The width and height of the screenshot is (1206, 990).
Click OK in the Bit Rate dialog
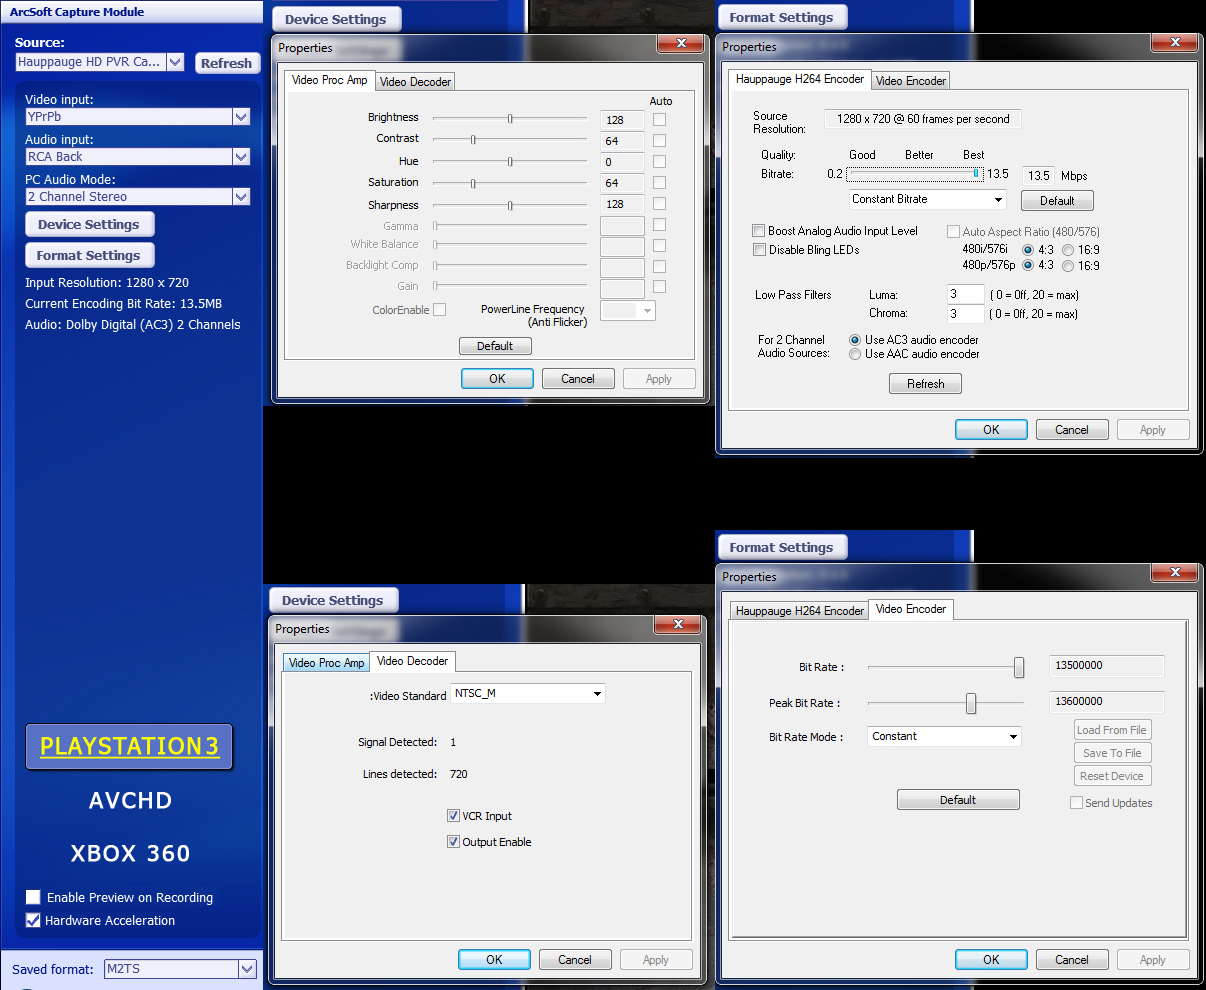click(x=991, y=960)
